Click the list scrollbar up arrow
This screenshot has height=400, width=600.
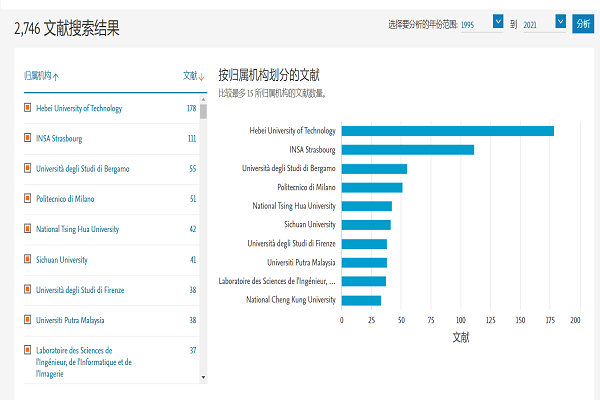pyautogui.click(x=203, y=100)
